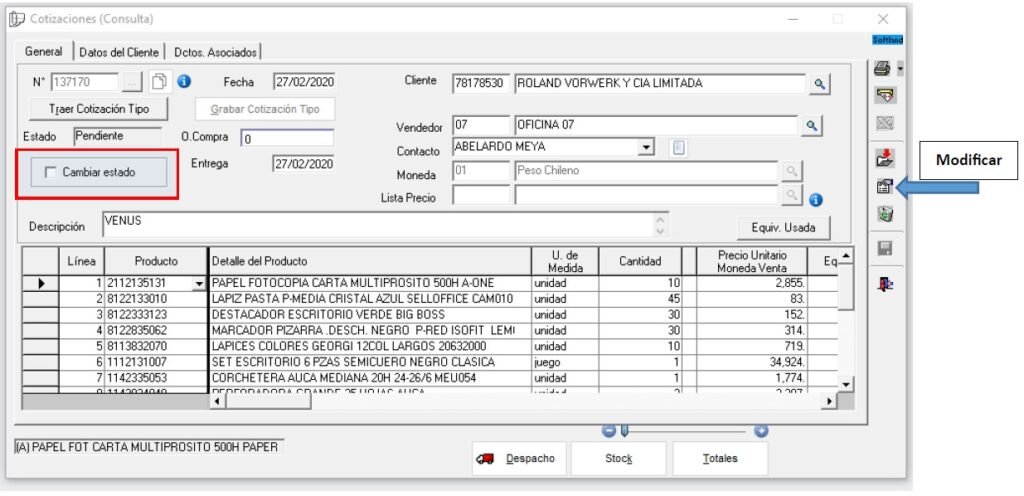
Task: Click the price cell 34,924.
Action: (752, 362)
